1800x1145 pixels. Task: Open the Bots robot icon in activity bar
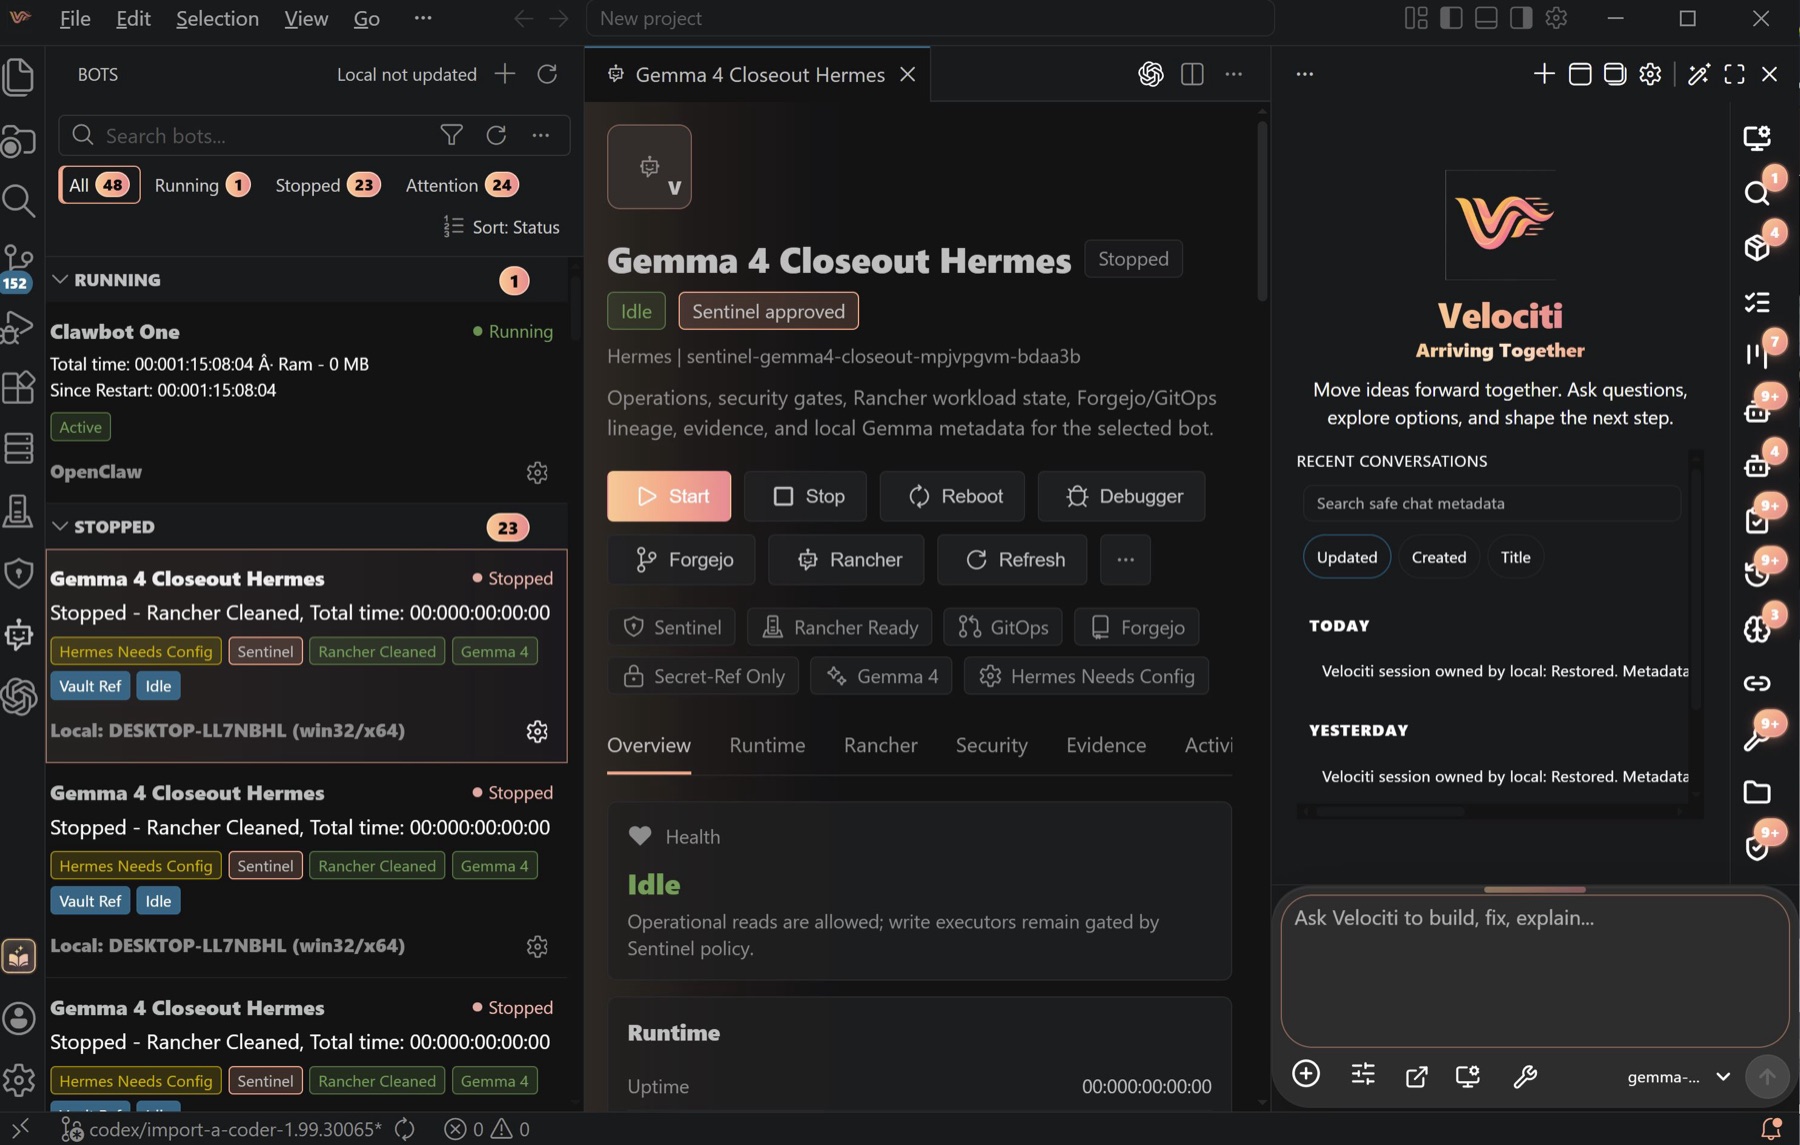click(x=19, y=634)
